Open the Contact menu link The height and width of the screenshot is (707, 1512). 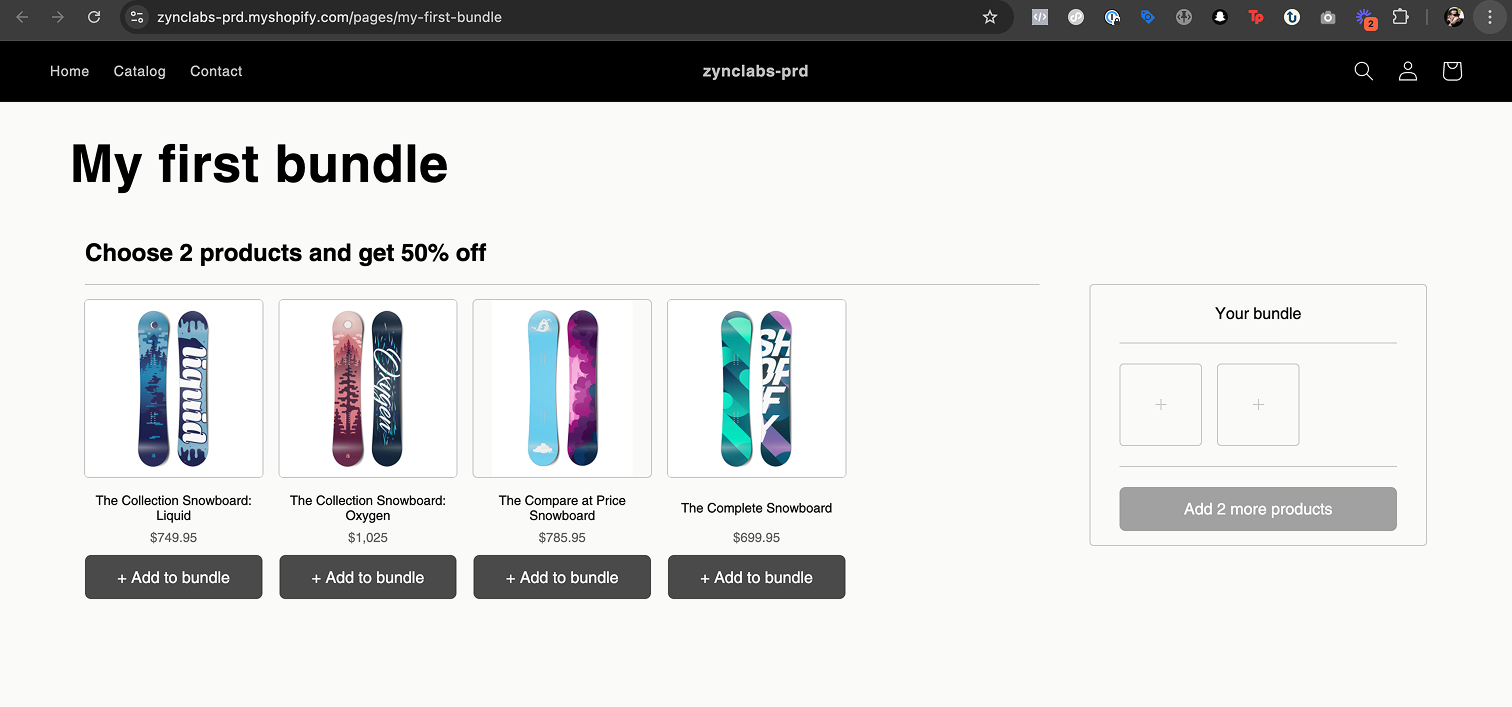pos(216,71)
